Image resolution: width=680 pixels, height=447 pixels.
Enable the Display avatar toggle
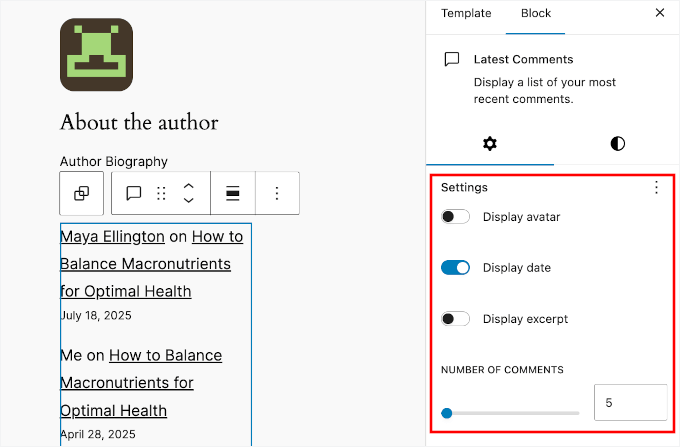click(x=456, y=217)
